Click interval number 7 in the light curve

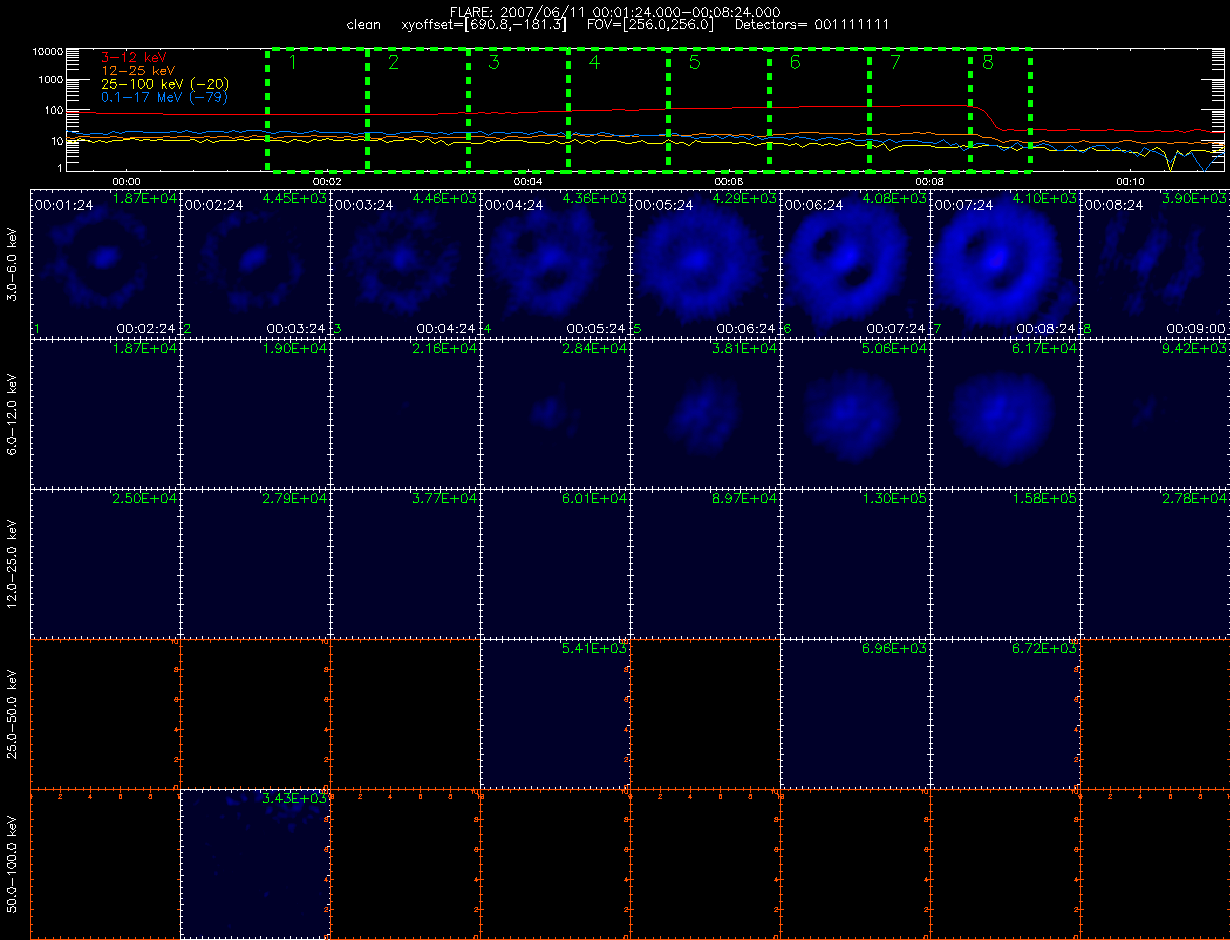(895, 63)
